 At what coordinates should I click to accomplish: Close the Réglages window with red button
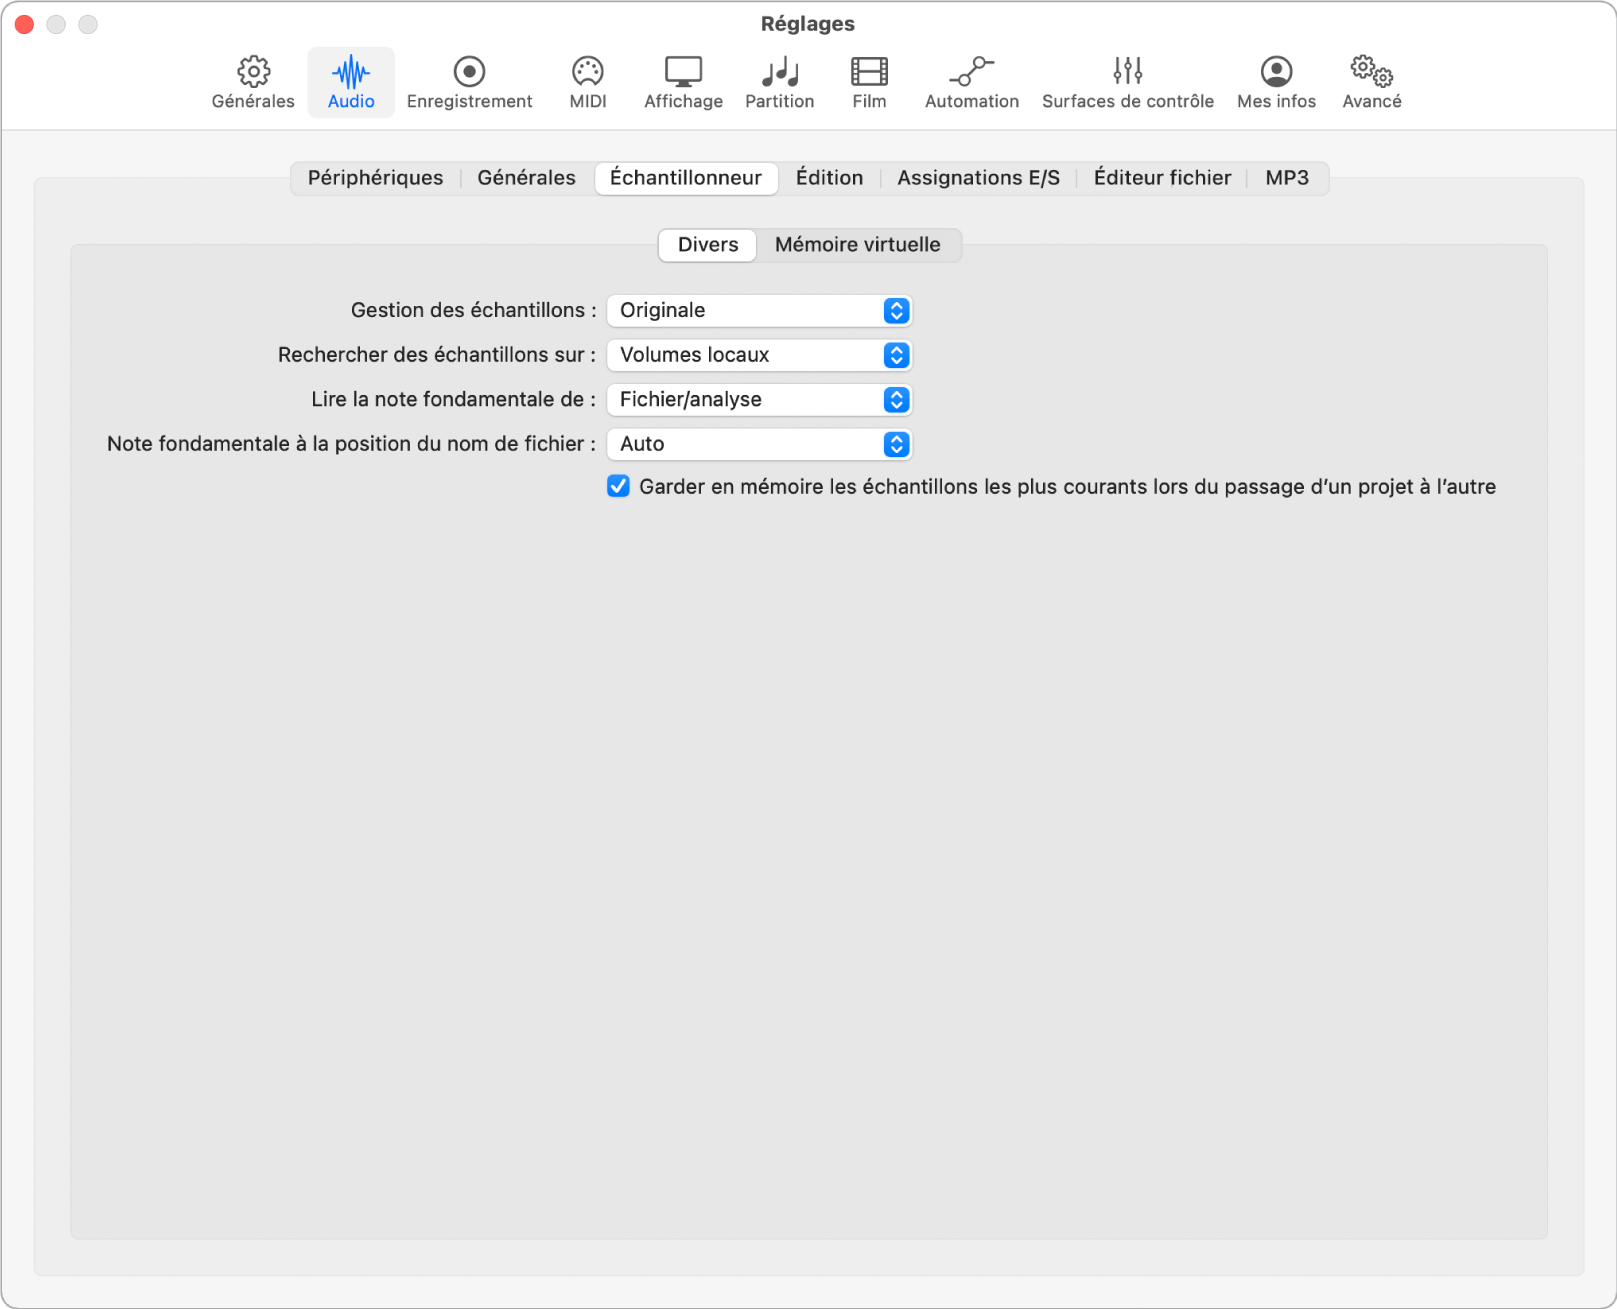click(x=25, y=24)
